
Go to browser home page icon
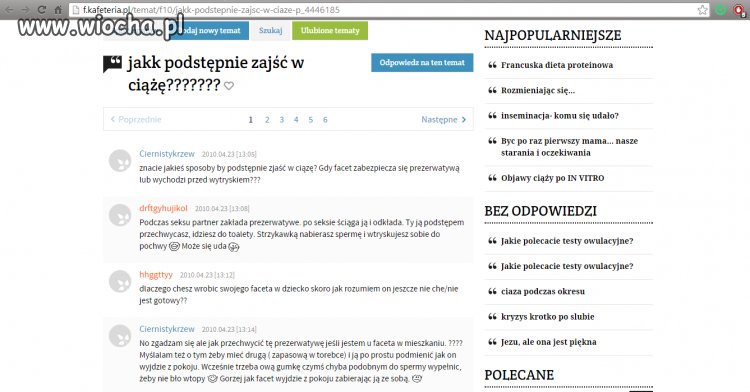point(58,10)
